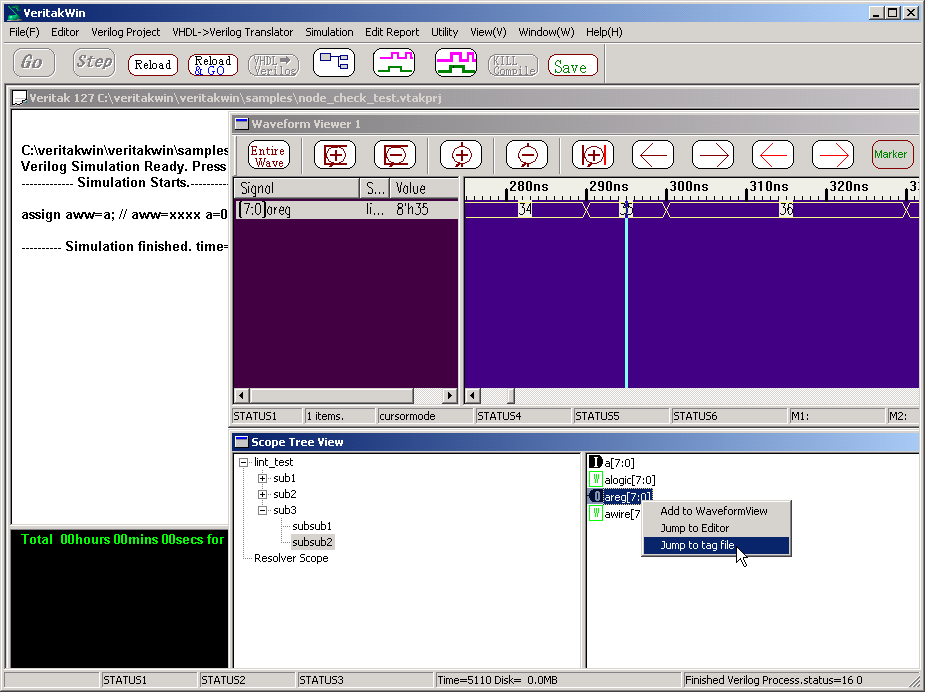Screen dimensions: 925x692
Task: Select the [7:0]areg row in the signal list
Action: tap(346, 209)
